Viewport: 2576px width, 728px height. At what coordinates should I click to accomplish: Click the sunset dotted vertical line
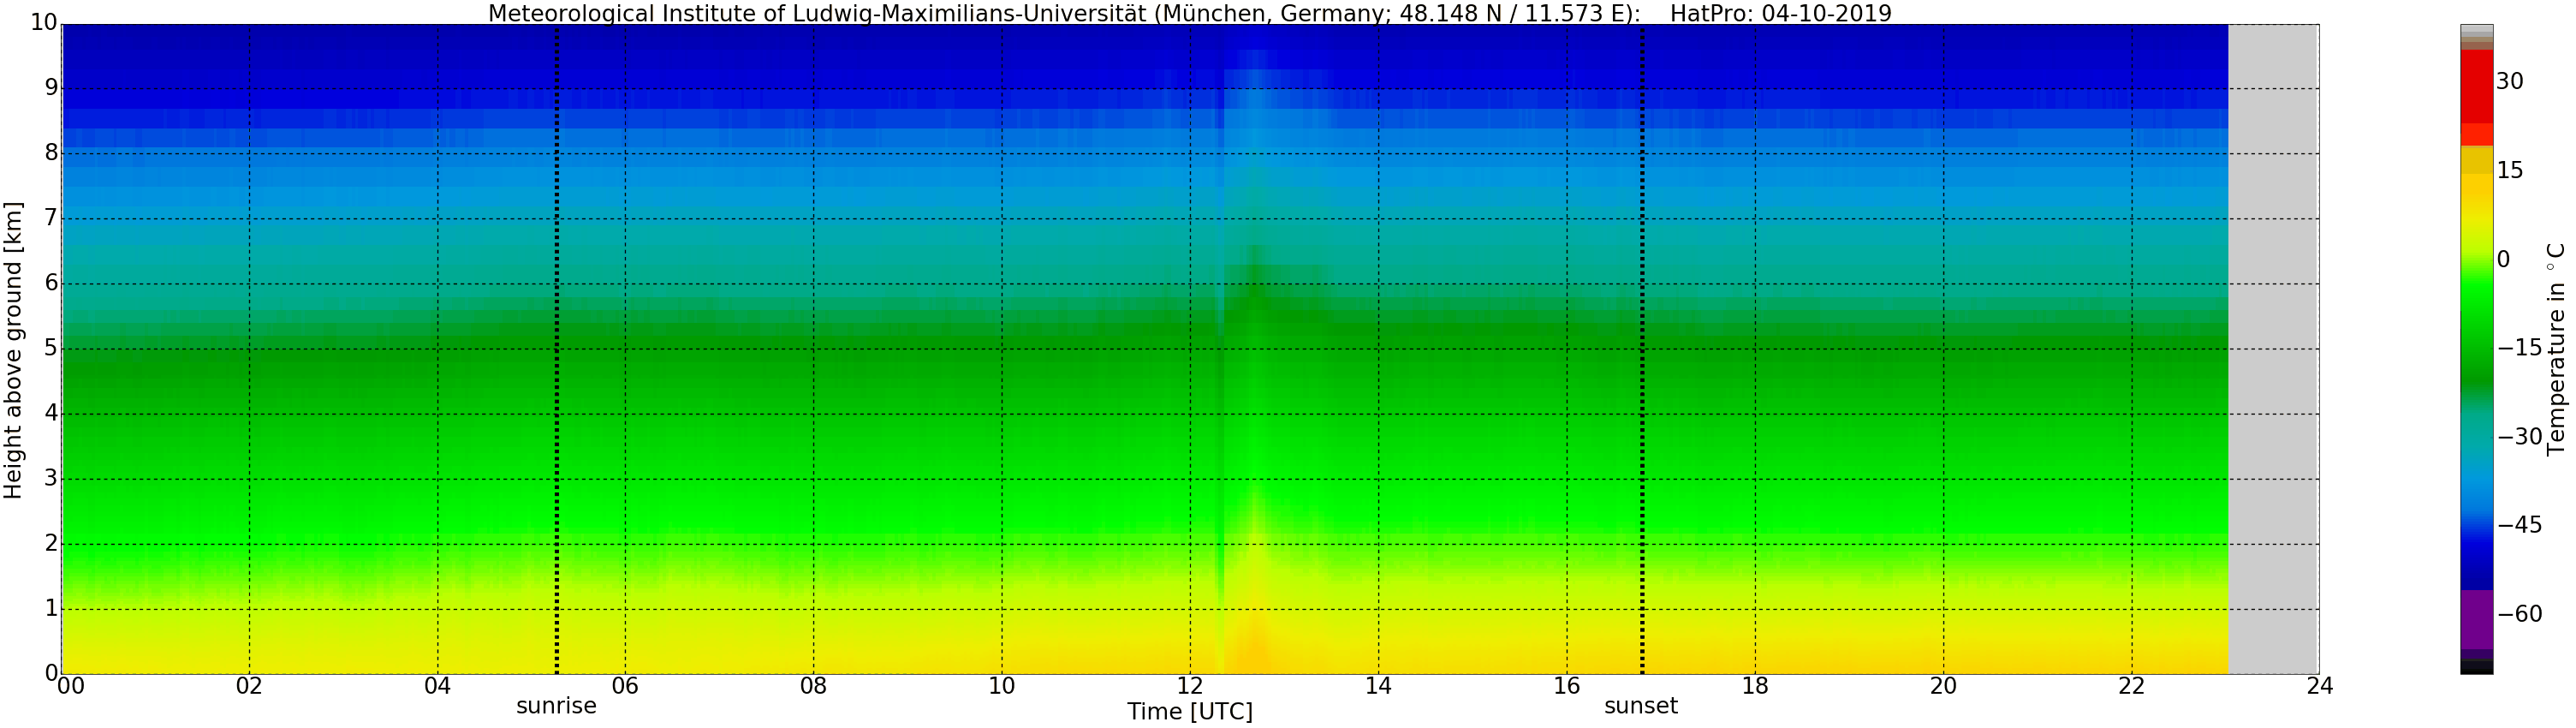click(1642, 350)
